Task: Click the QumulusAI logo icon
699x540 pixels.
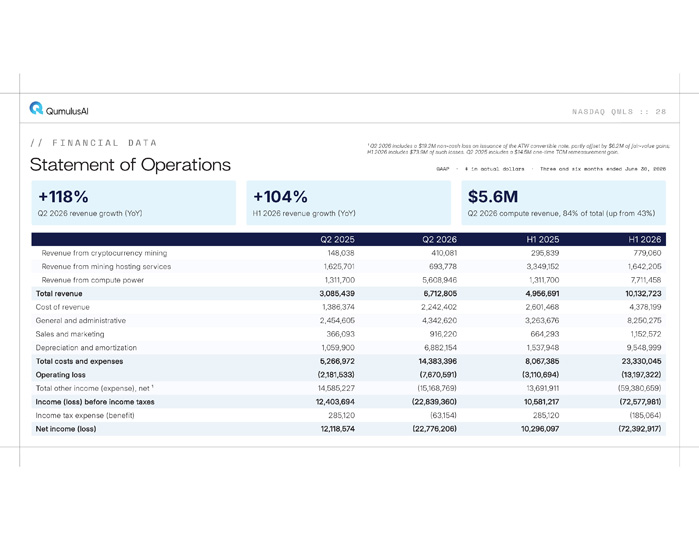Action: coord(36,108)
